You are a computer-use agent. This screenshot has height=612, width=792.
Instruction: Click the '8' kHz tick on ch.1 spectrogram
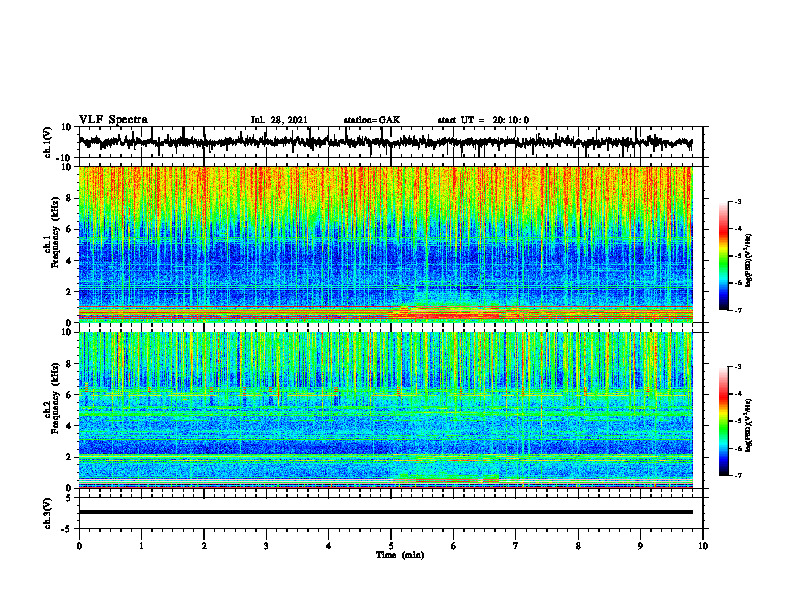pyautogui.click(x=69, y=198)
